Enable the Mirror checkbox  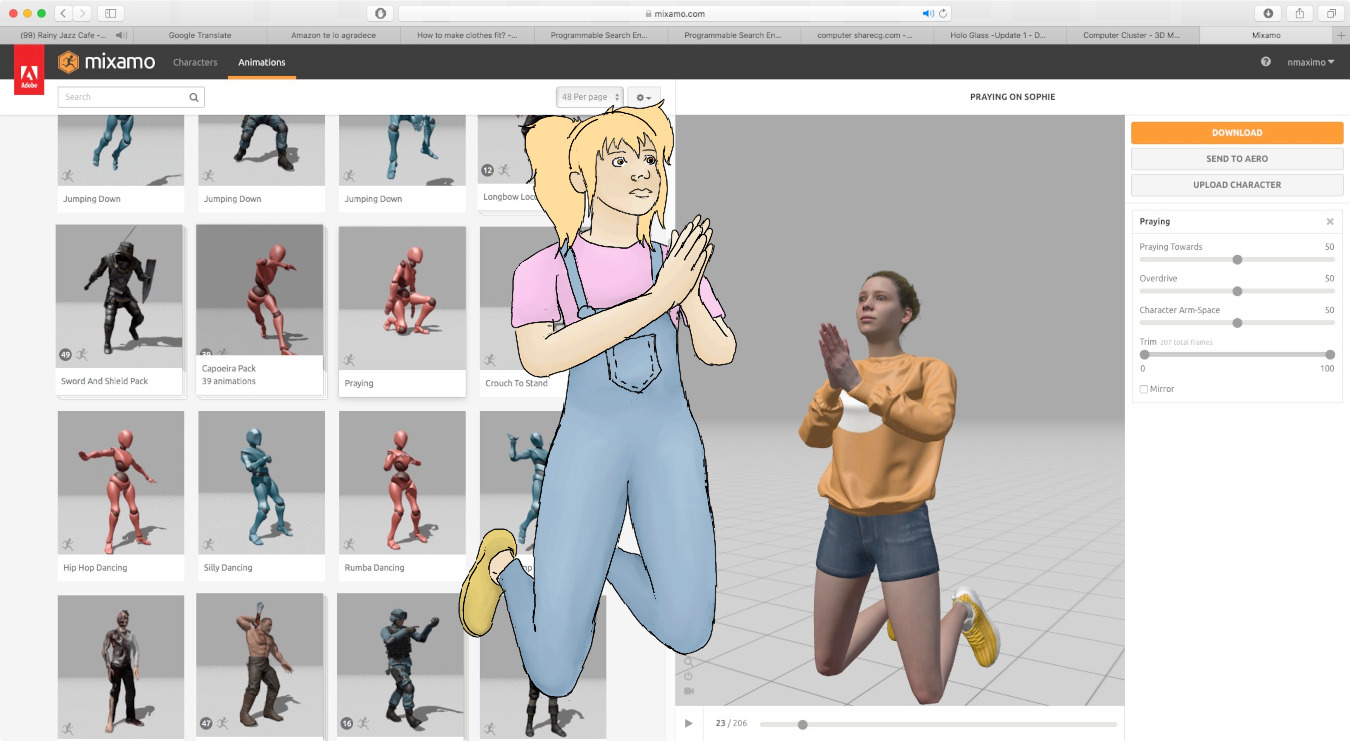pyautogui.click(x=1144, y=389)
